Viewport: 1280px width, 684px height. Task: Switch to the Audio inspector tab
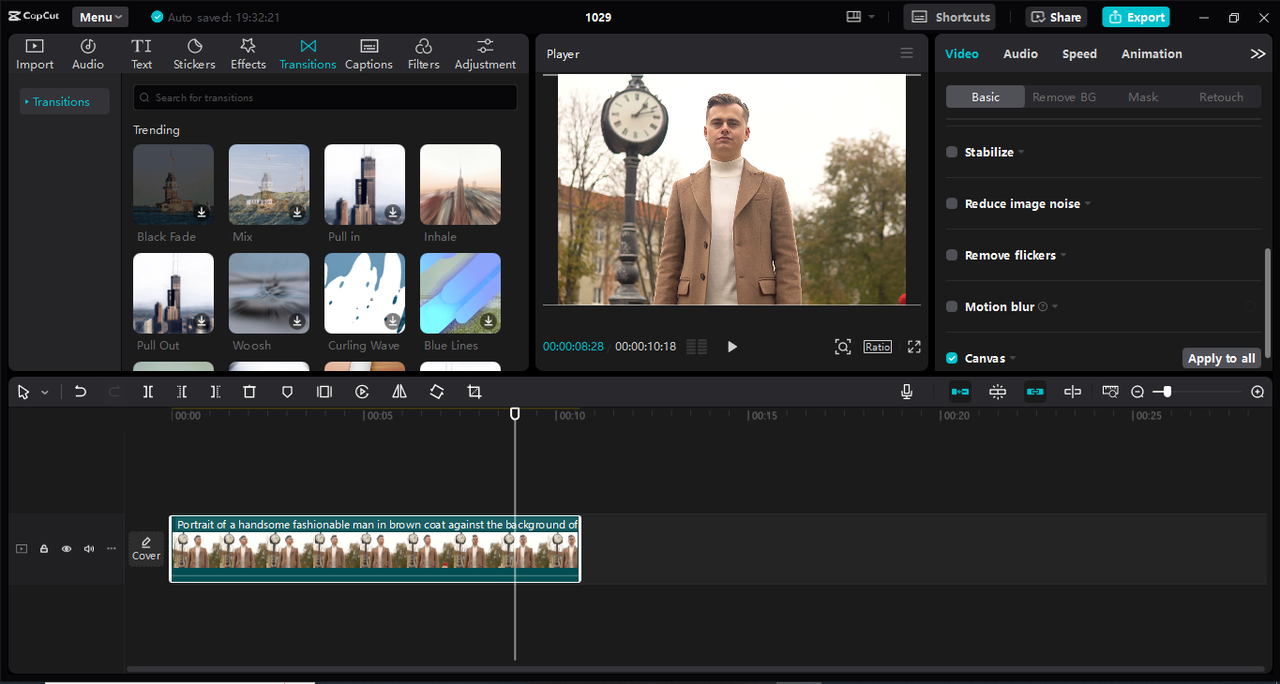pos(1020,54)
